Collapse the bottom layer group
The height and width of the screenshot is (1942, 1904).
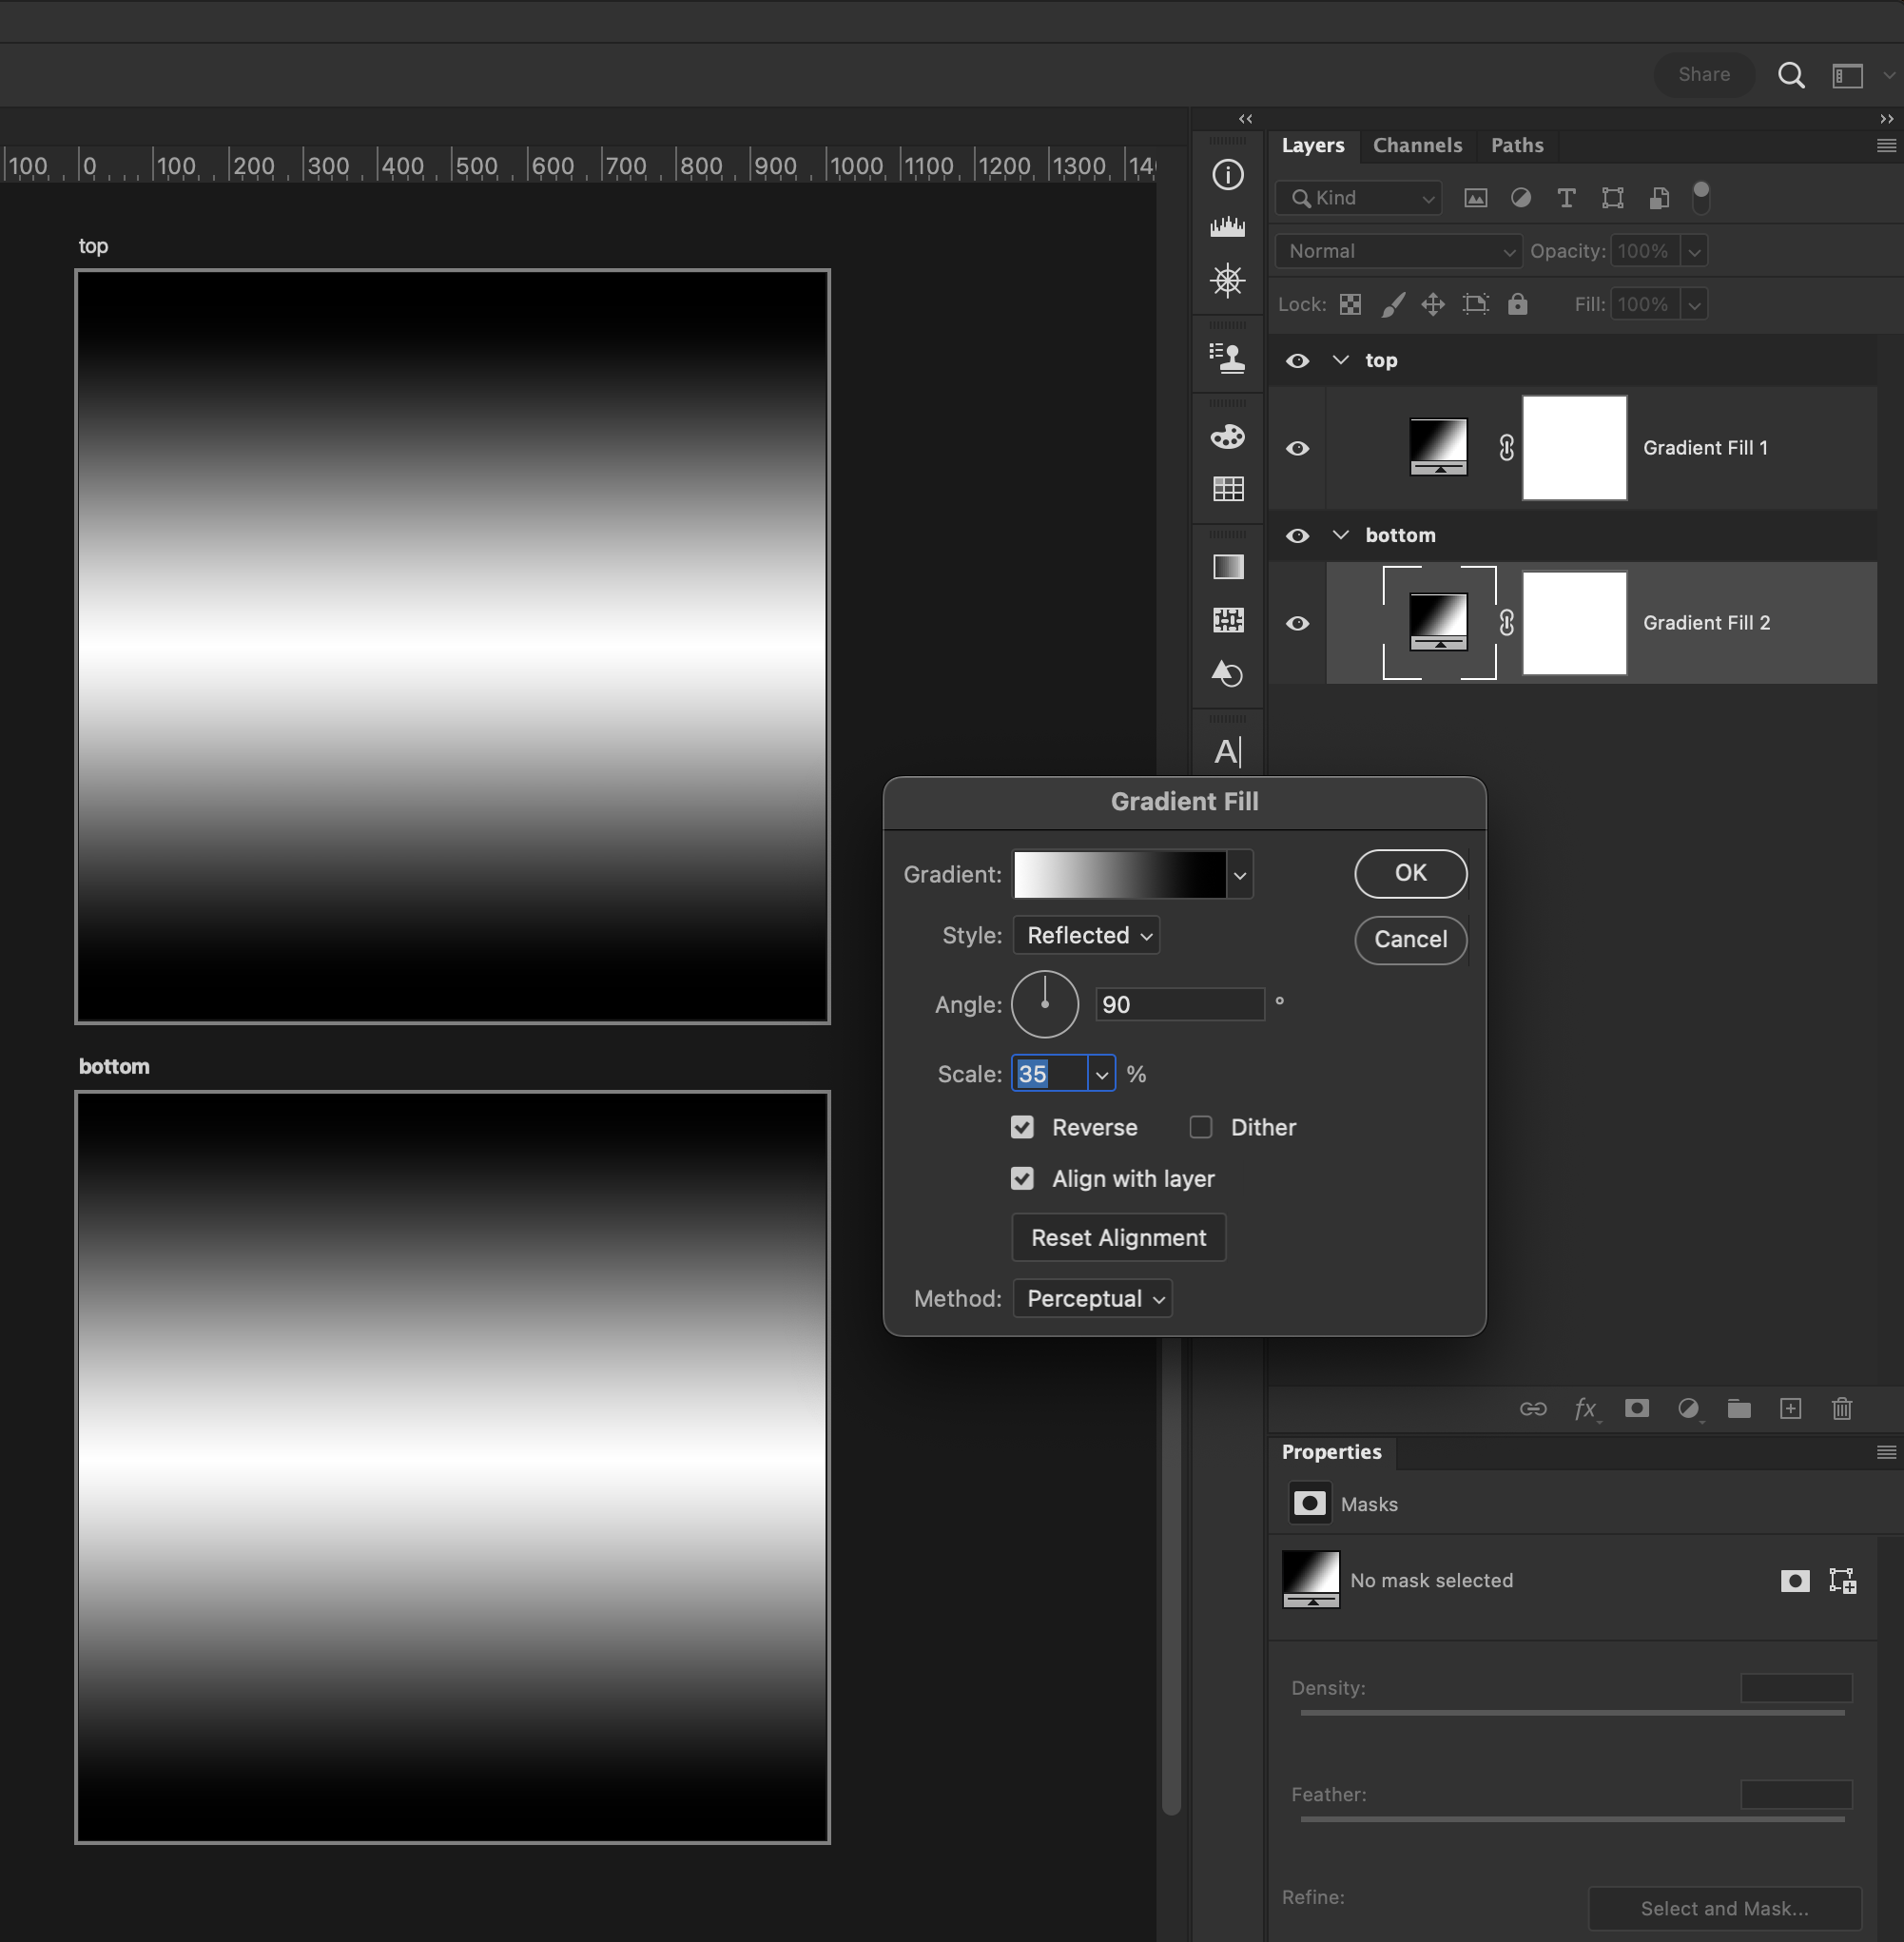1340,535
